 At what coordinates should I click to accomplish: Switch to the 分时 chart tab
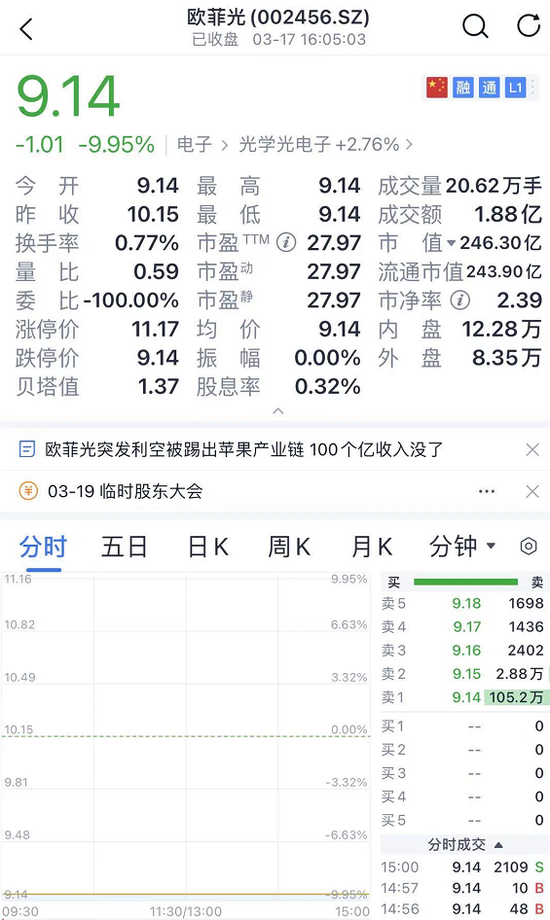coord(43,546)
